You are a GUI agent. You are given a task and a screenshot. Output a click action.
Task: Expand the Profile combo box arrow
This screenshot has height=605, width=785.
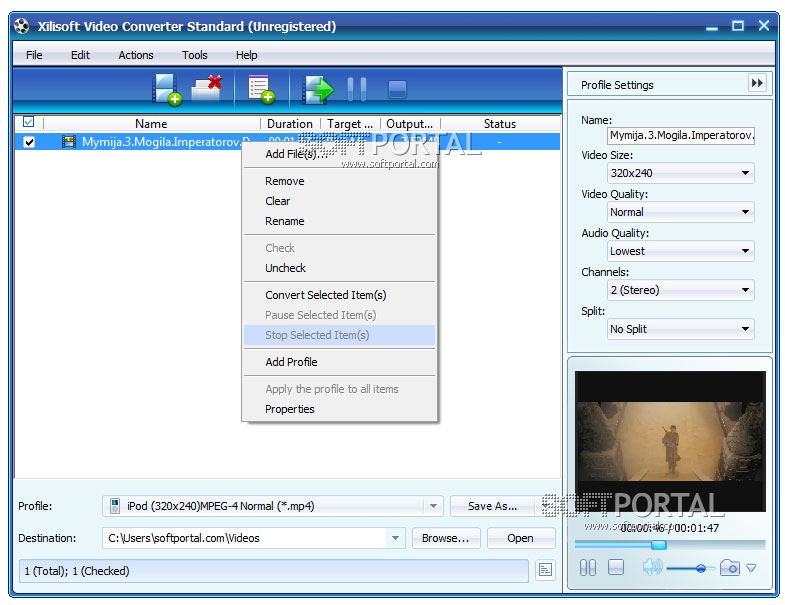tap(433, 506)
